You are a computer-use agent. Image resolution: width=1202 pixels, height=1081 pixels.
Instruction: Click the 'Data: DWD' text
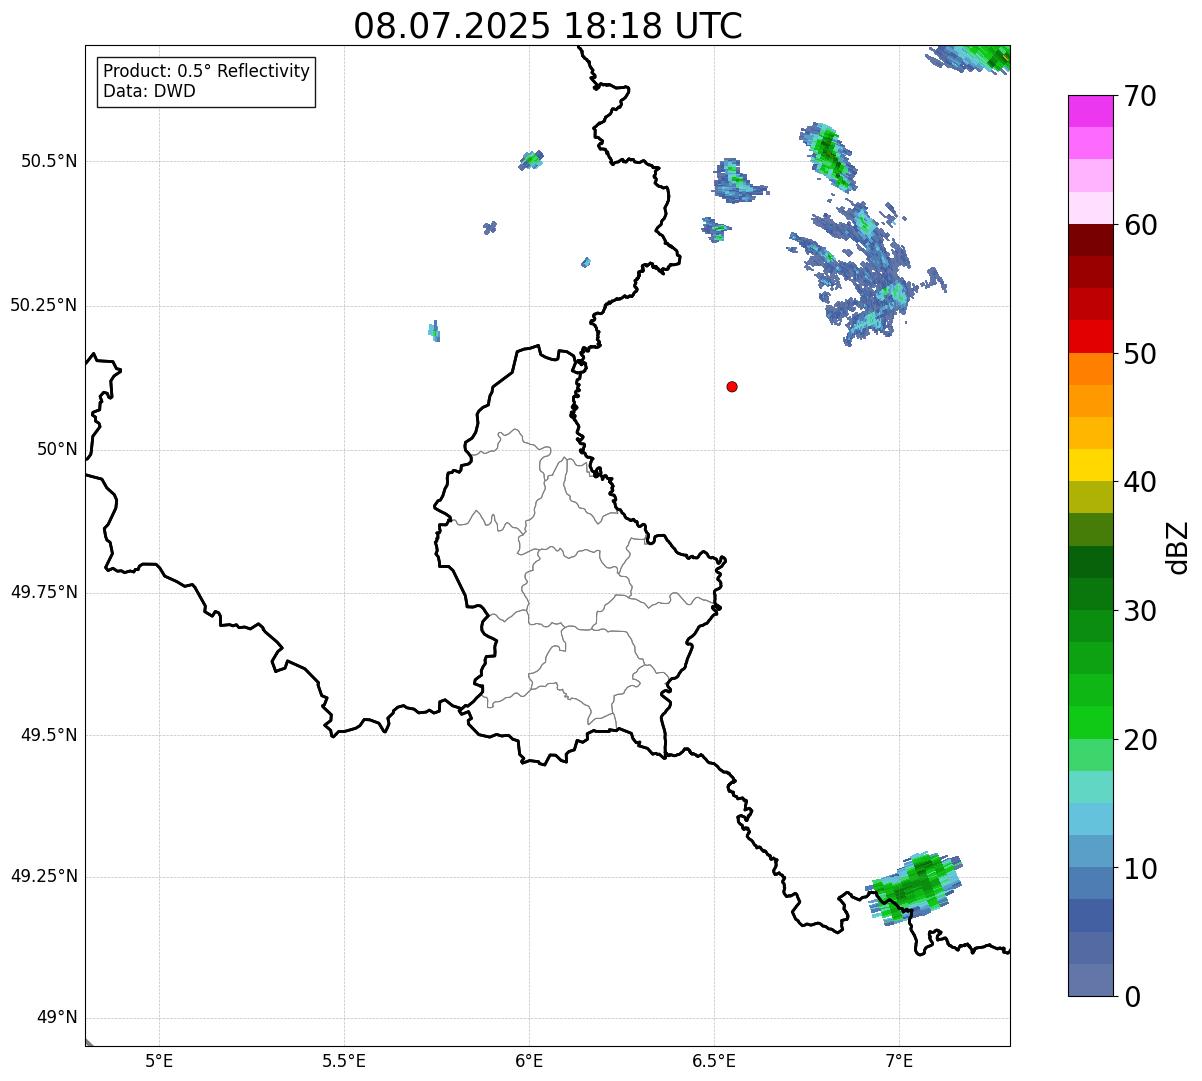tap(149, 91)
